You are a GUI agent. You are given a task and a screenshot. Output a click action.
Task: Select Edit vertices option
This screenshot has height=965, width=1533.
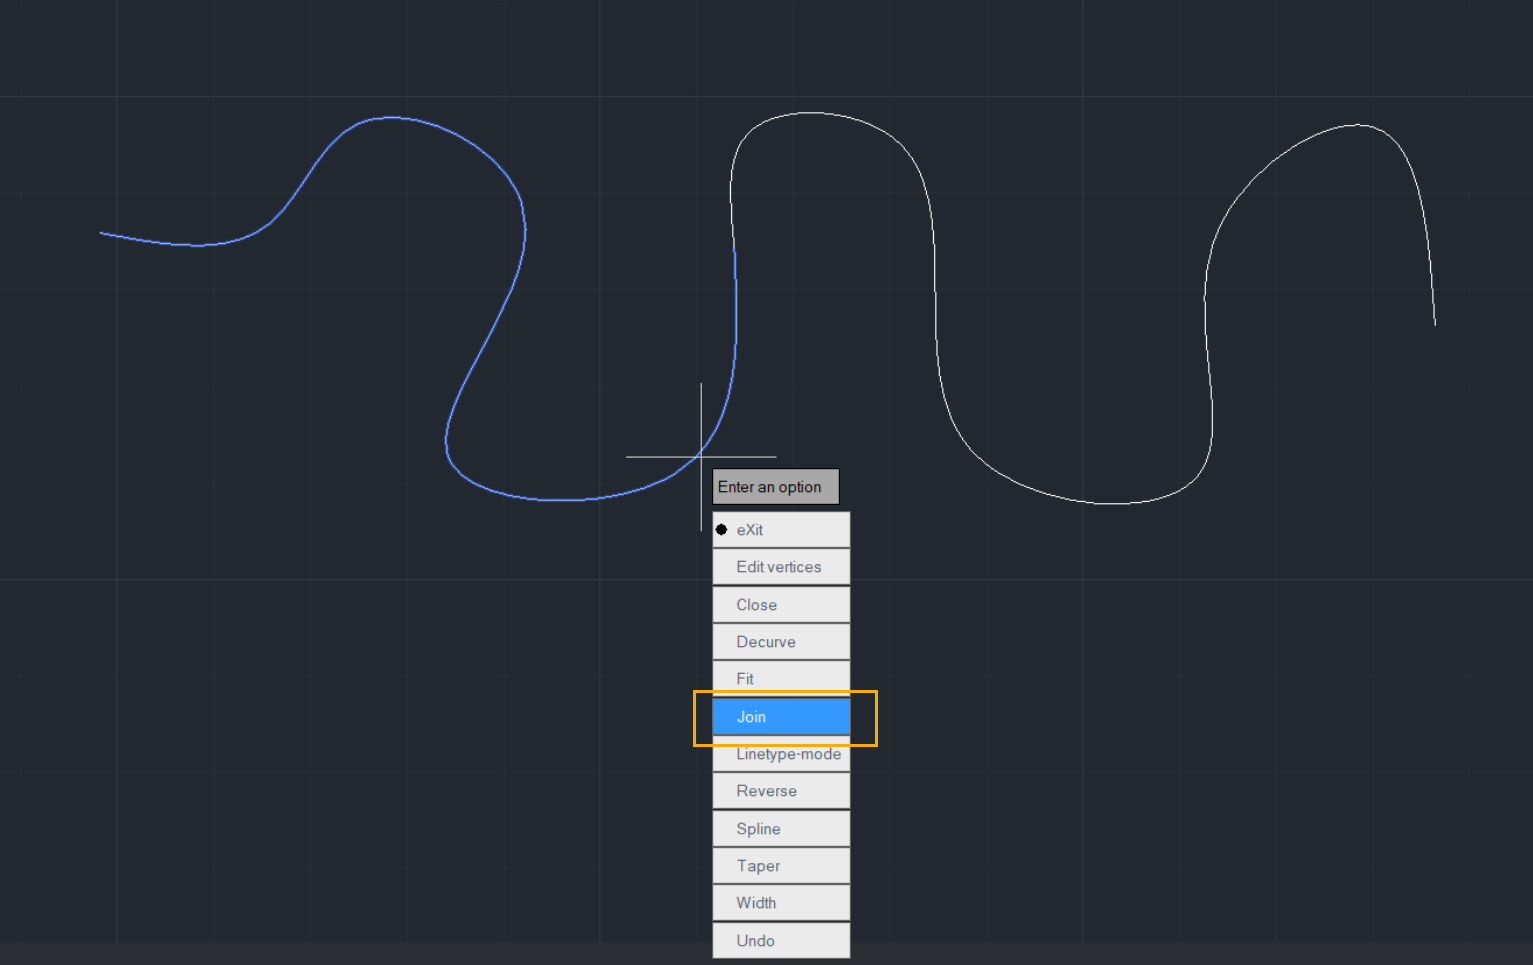coord(781,567)
